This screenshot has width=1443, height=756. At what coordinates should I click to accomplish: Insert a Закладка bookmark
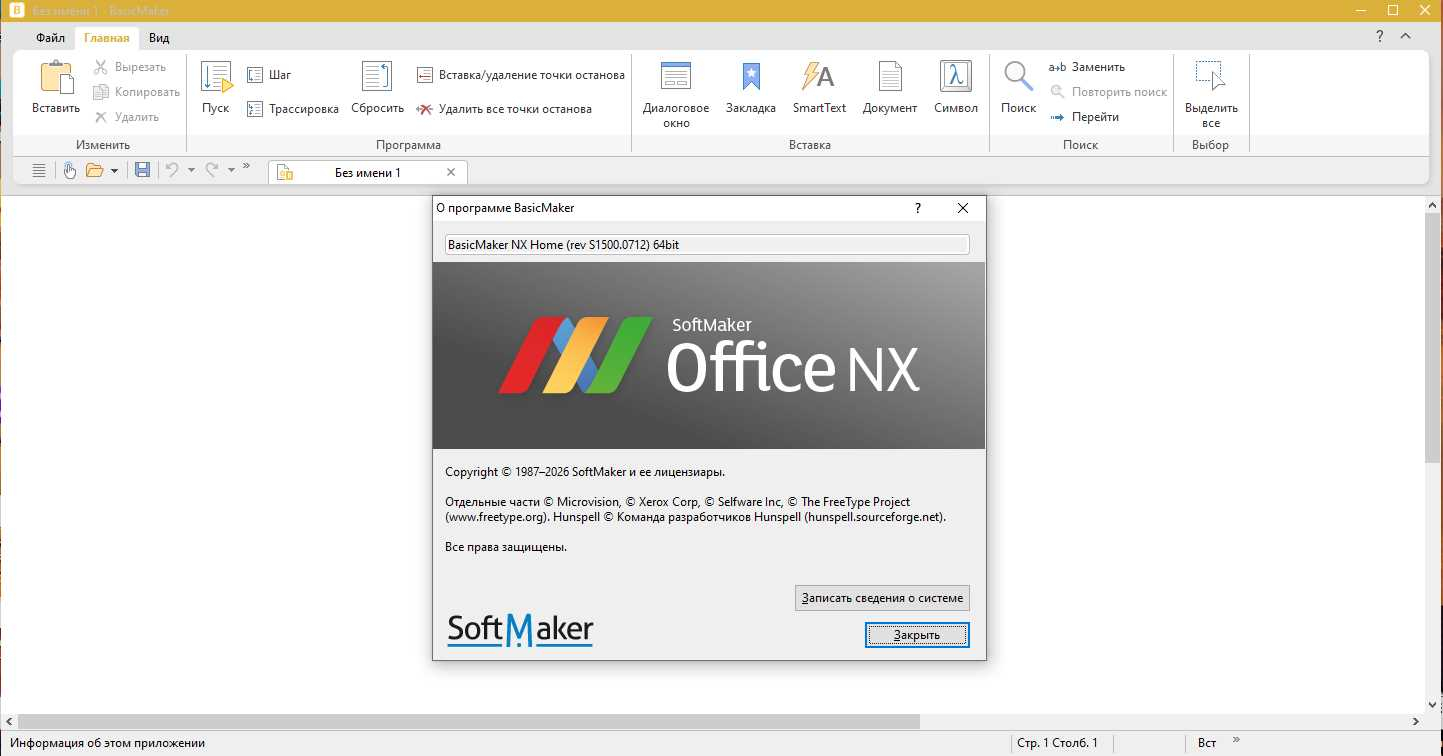(x=750, y=77)
